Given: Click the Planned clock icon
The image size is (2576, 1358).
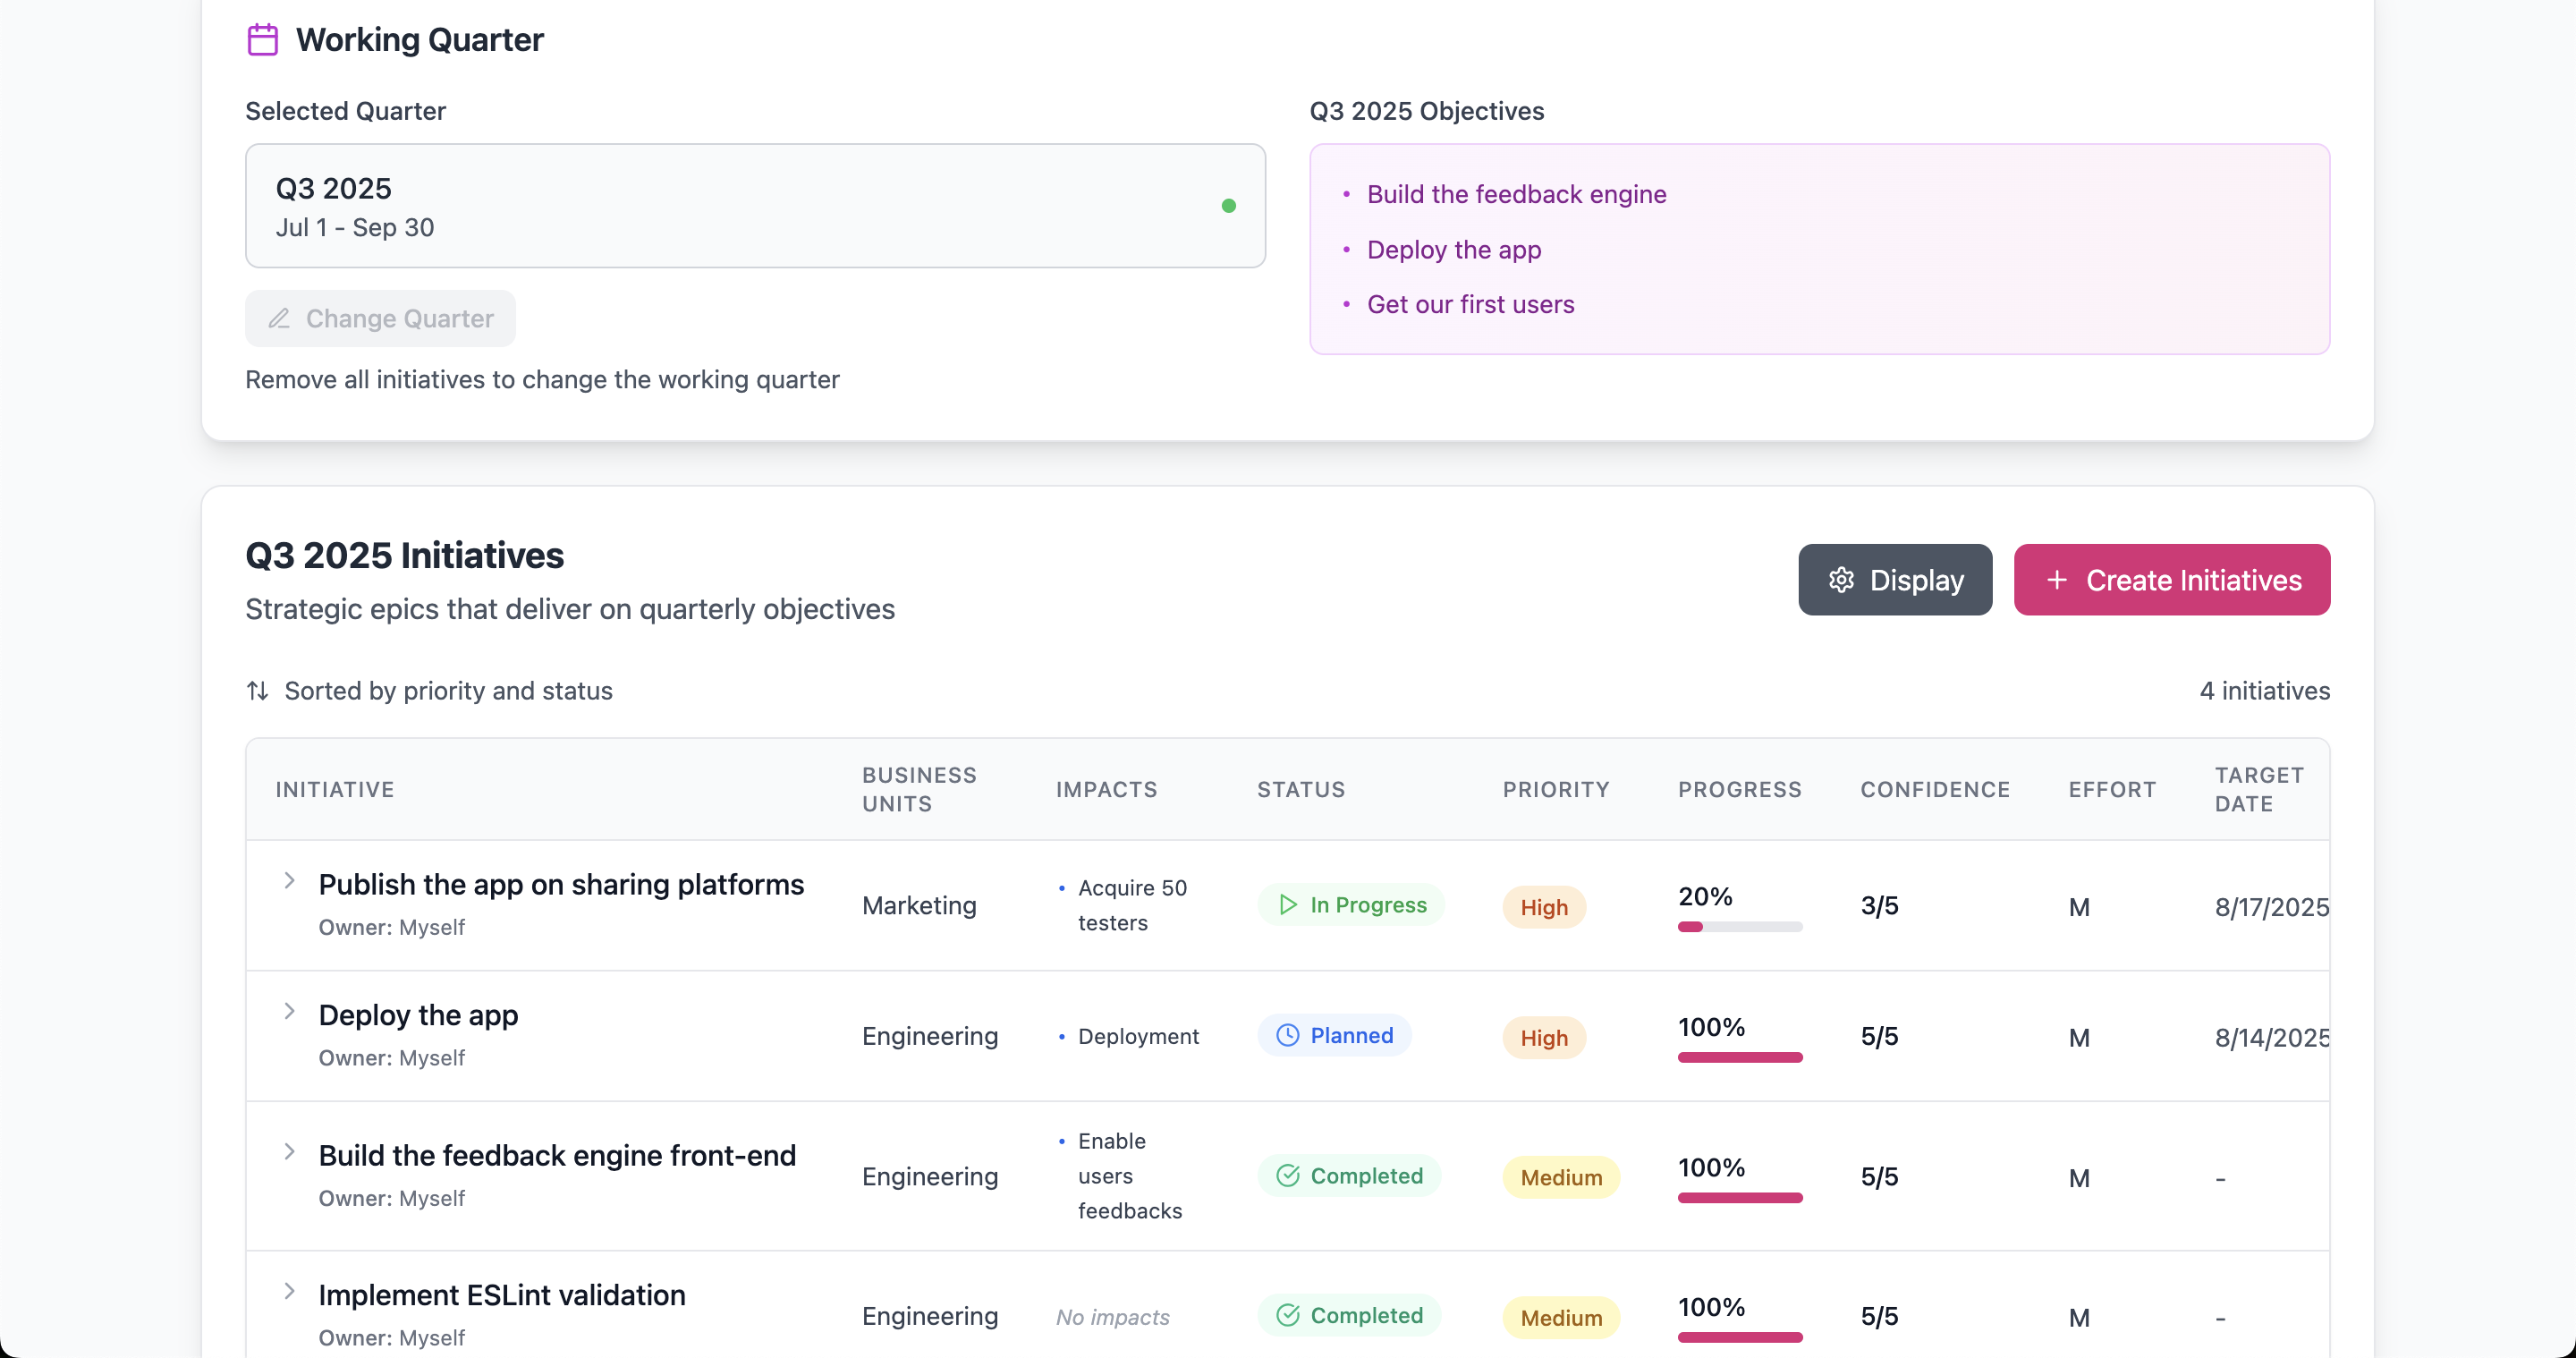Looking at the screenshot, I should tap(1288, 1035).
